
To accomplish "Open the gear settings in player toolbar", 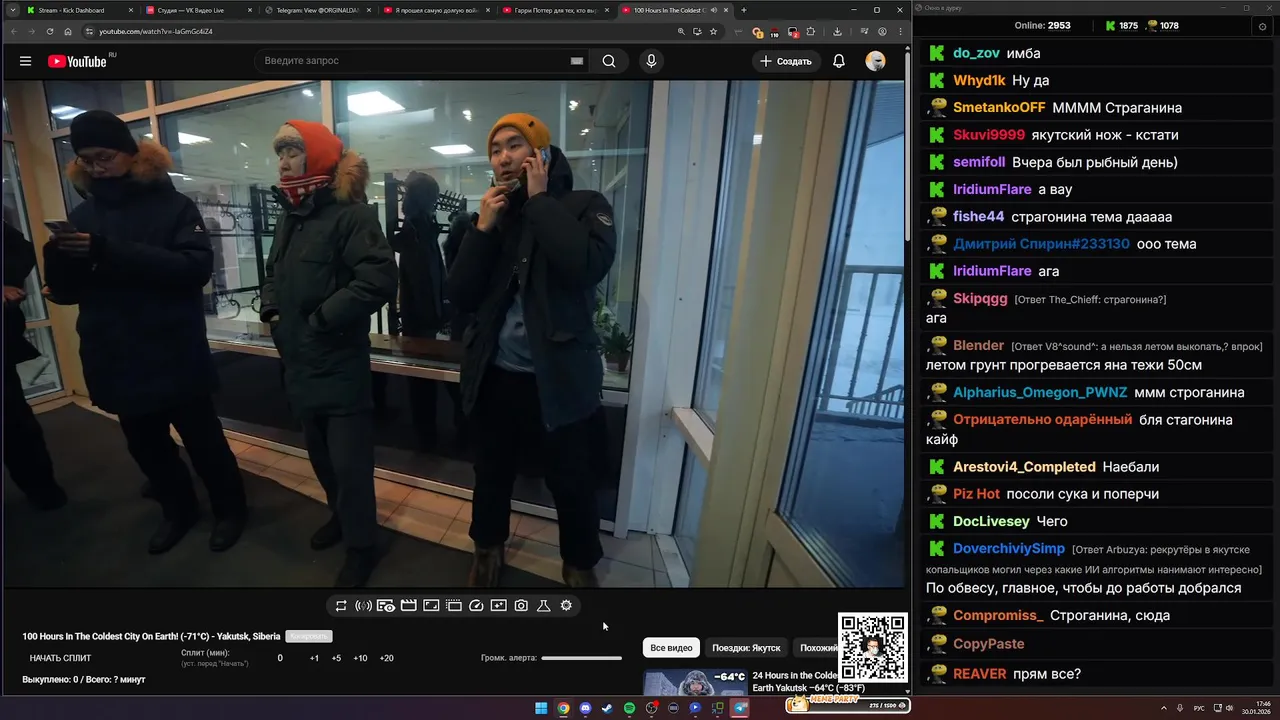I will tap(566, 606).
